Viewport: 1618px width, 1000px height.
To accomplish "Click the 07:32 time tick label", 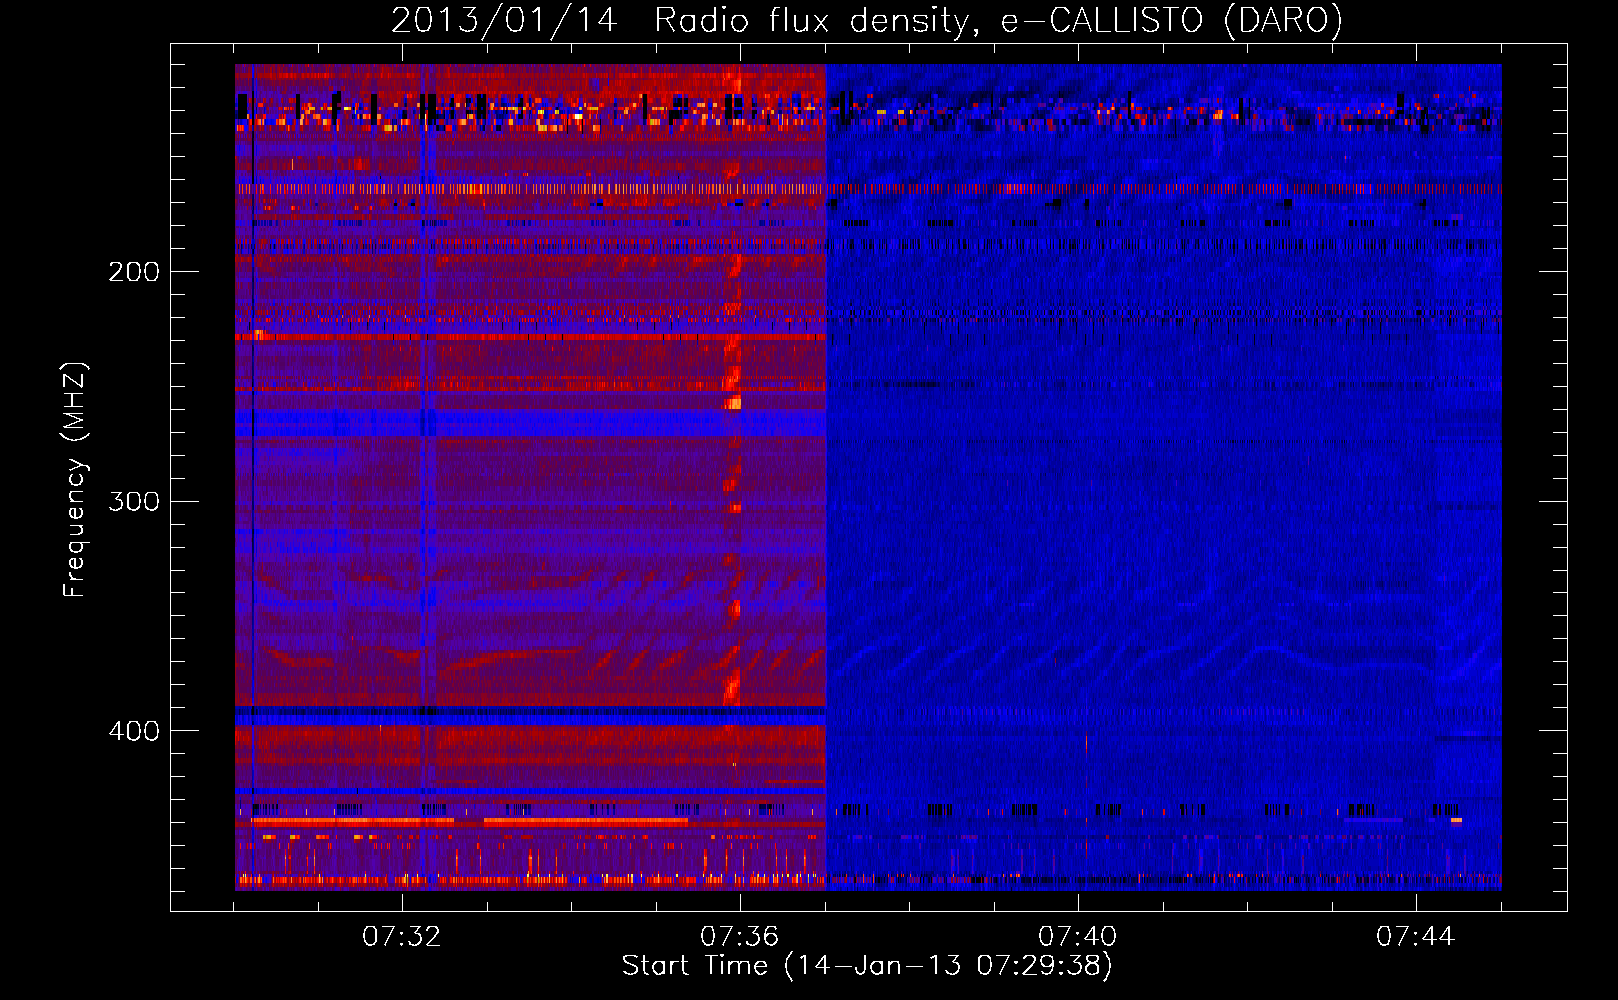I will click(x=402, y=937).
